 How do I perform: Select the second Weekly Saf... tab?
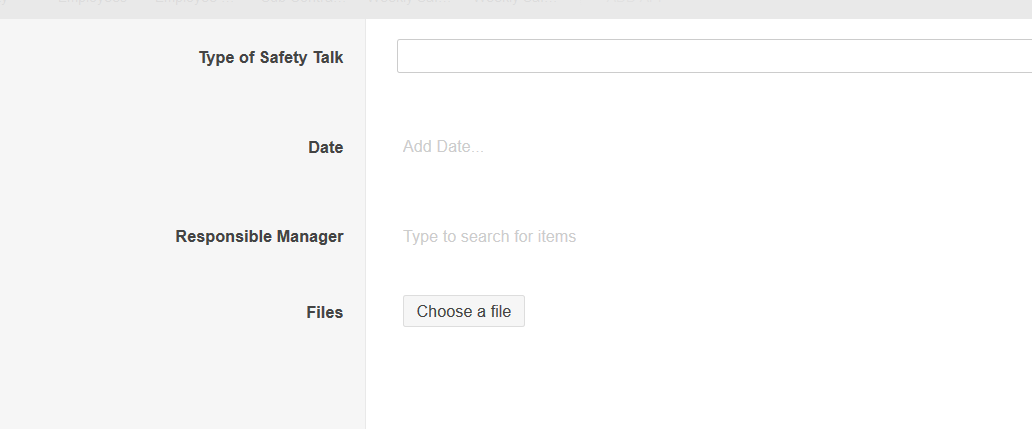coord(511,3)
